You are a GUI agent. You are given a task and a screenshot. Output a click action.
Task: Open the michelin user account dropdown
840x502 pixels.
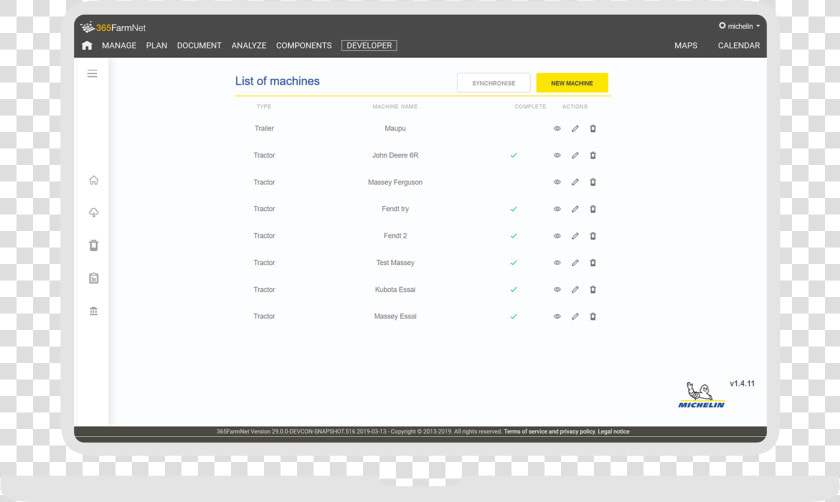(x=739, y=26)
